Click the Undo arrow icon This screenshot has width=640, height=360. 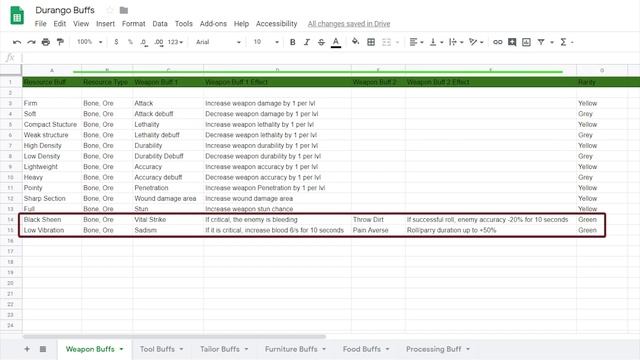click(x=17, y=42)
